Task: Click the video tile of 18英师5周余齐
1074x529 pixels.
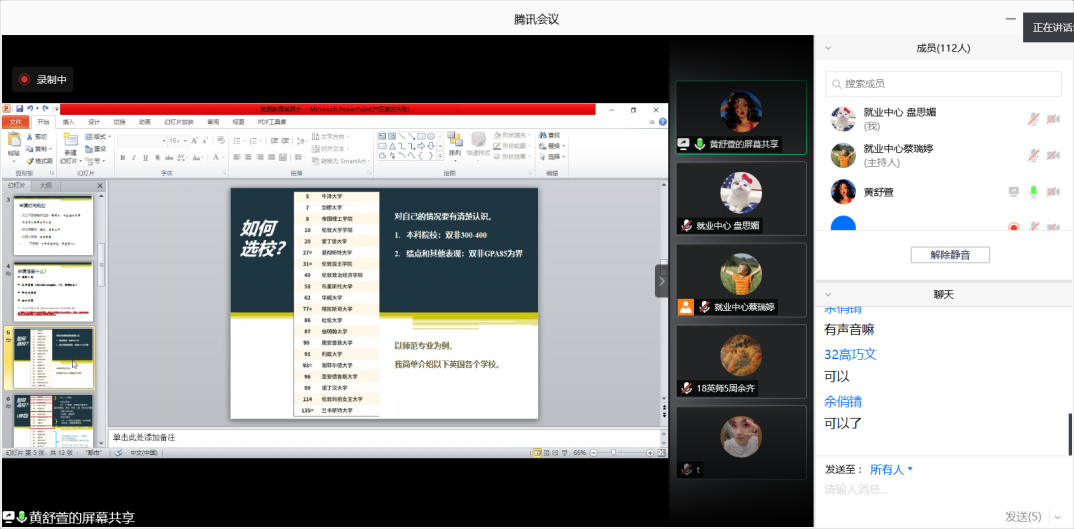Action: click(740, 361)
